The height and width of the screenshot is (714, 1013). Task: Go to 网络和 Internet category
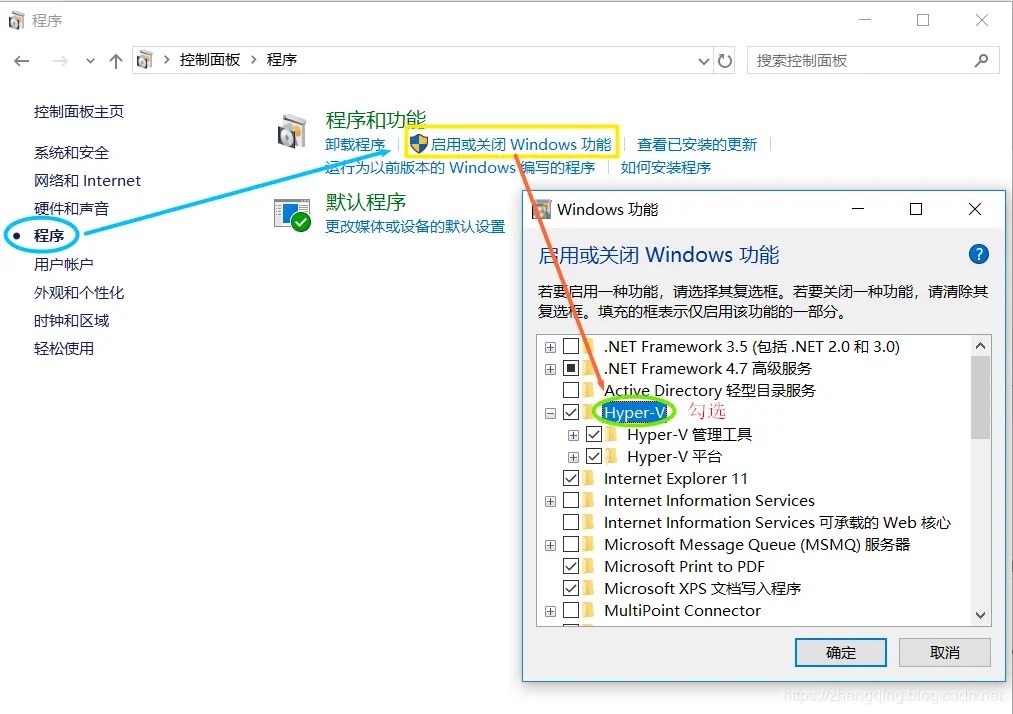(87, 180)
